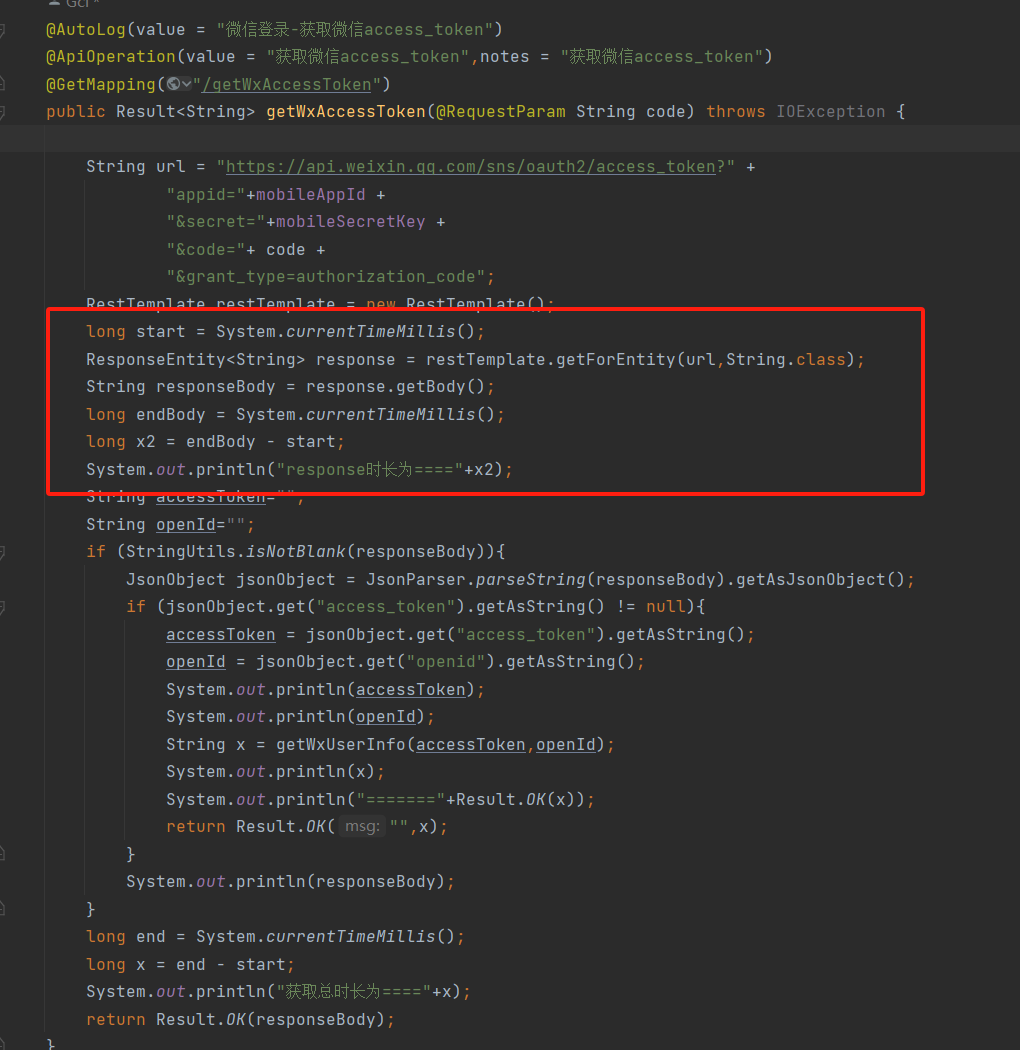Click responseBody in return Result.OK(responseBody)
This screenshot has height=1050, width=1020.
pyautogui.click(x=315, y=1020)
